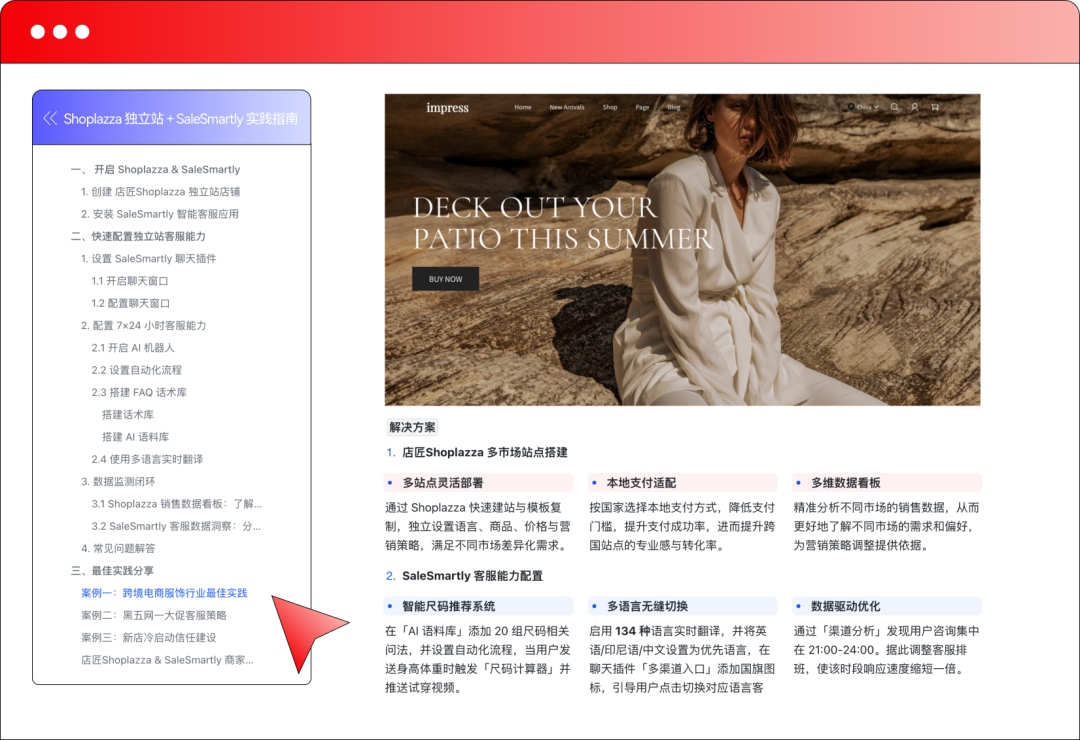Click heading SaleSmartly 客服能力配置

pyautogui.click(x=472, y=576)
